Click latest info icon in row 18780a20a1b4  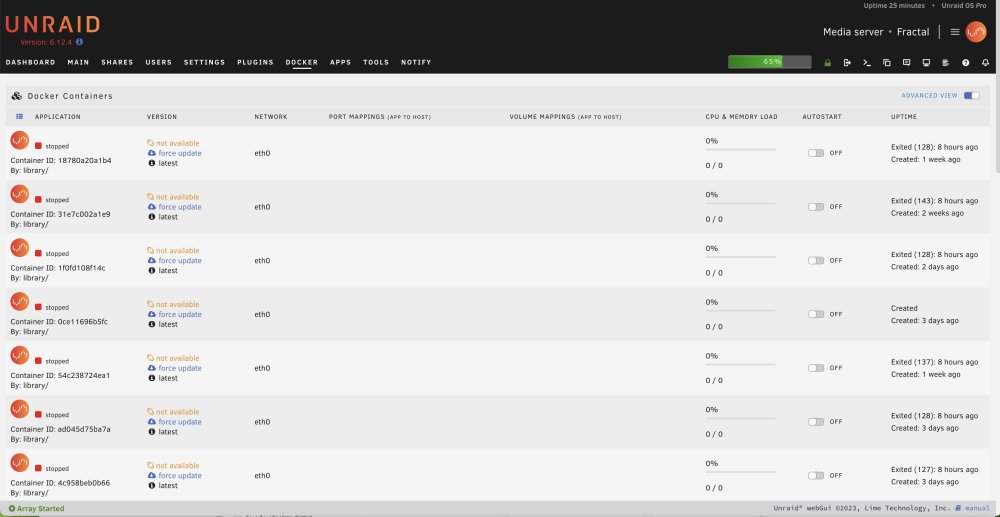pos(152,163)
